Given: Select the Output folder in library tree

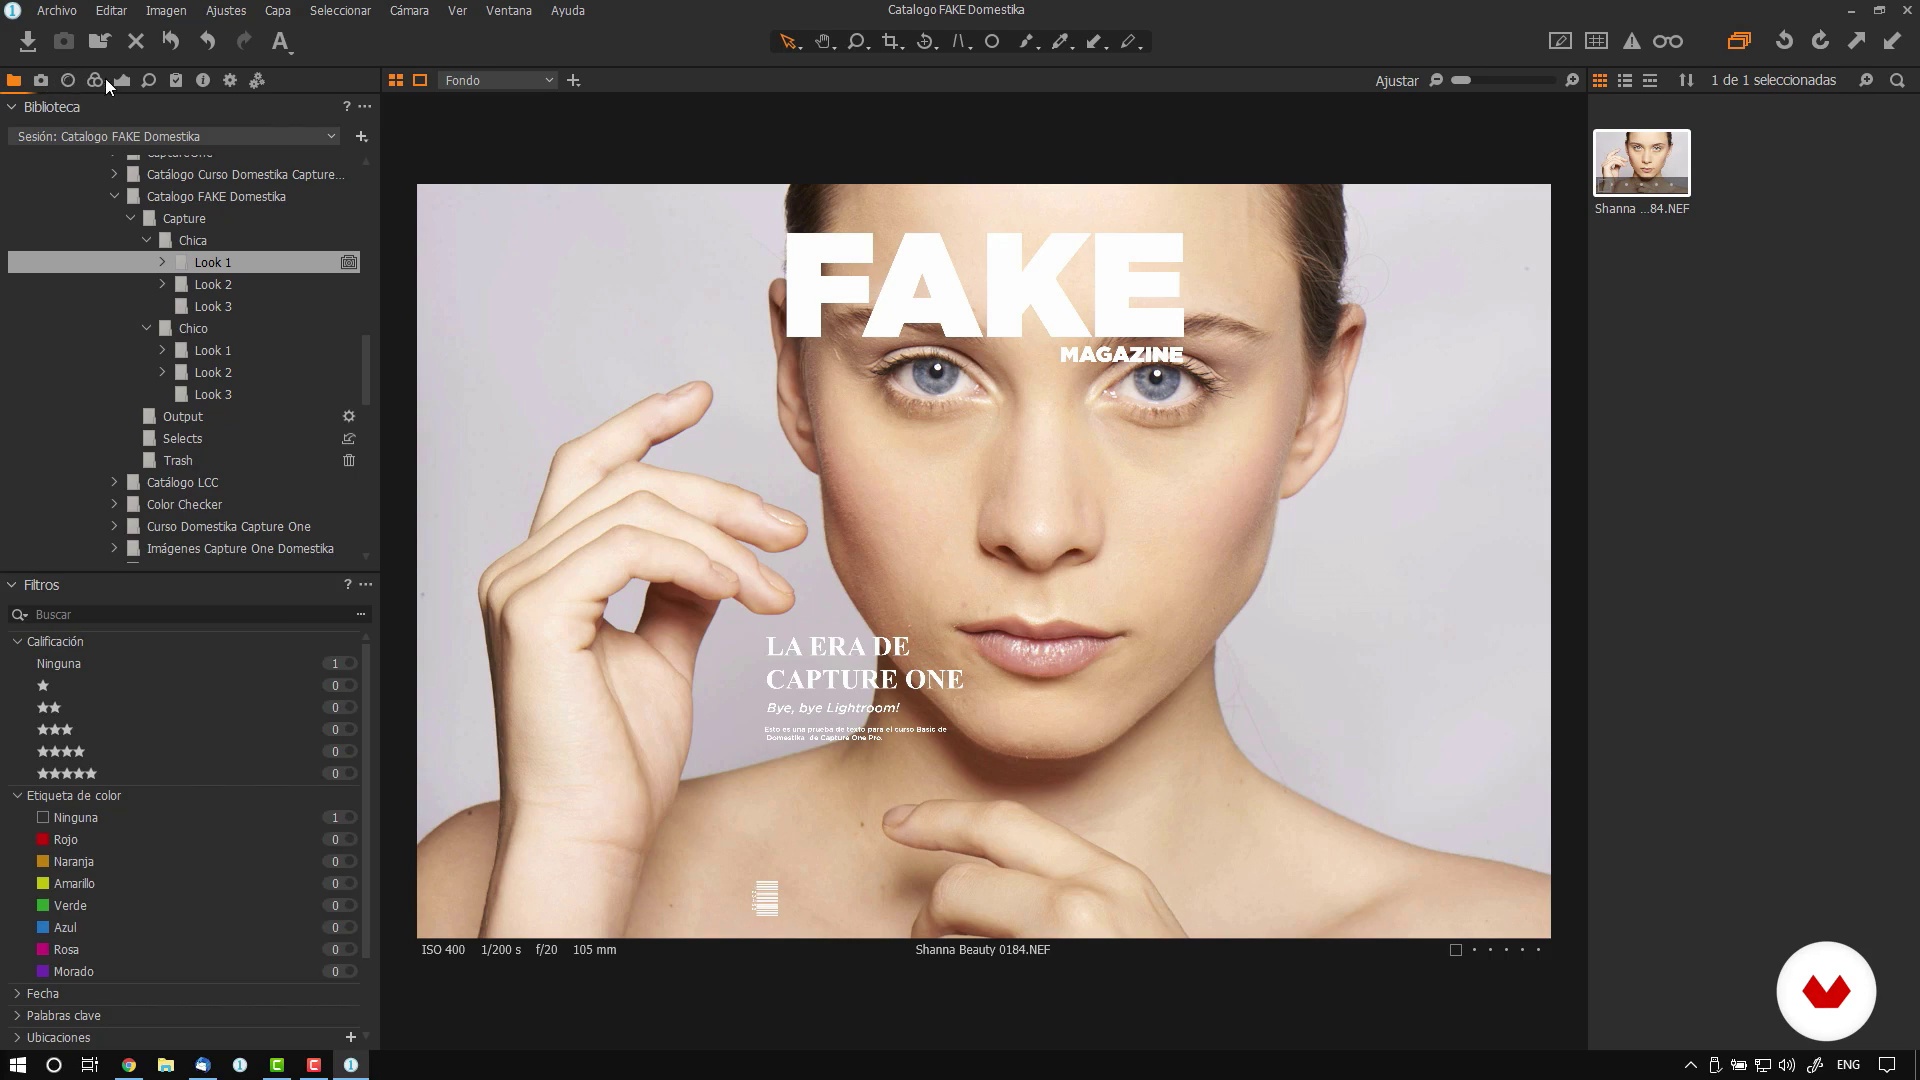Looking at the screenshot, I should [x=183, y=416].
